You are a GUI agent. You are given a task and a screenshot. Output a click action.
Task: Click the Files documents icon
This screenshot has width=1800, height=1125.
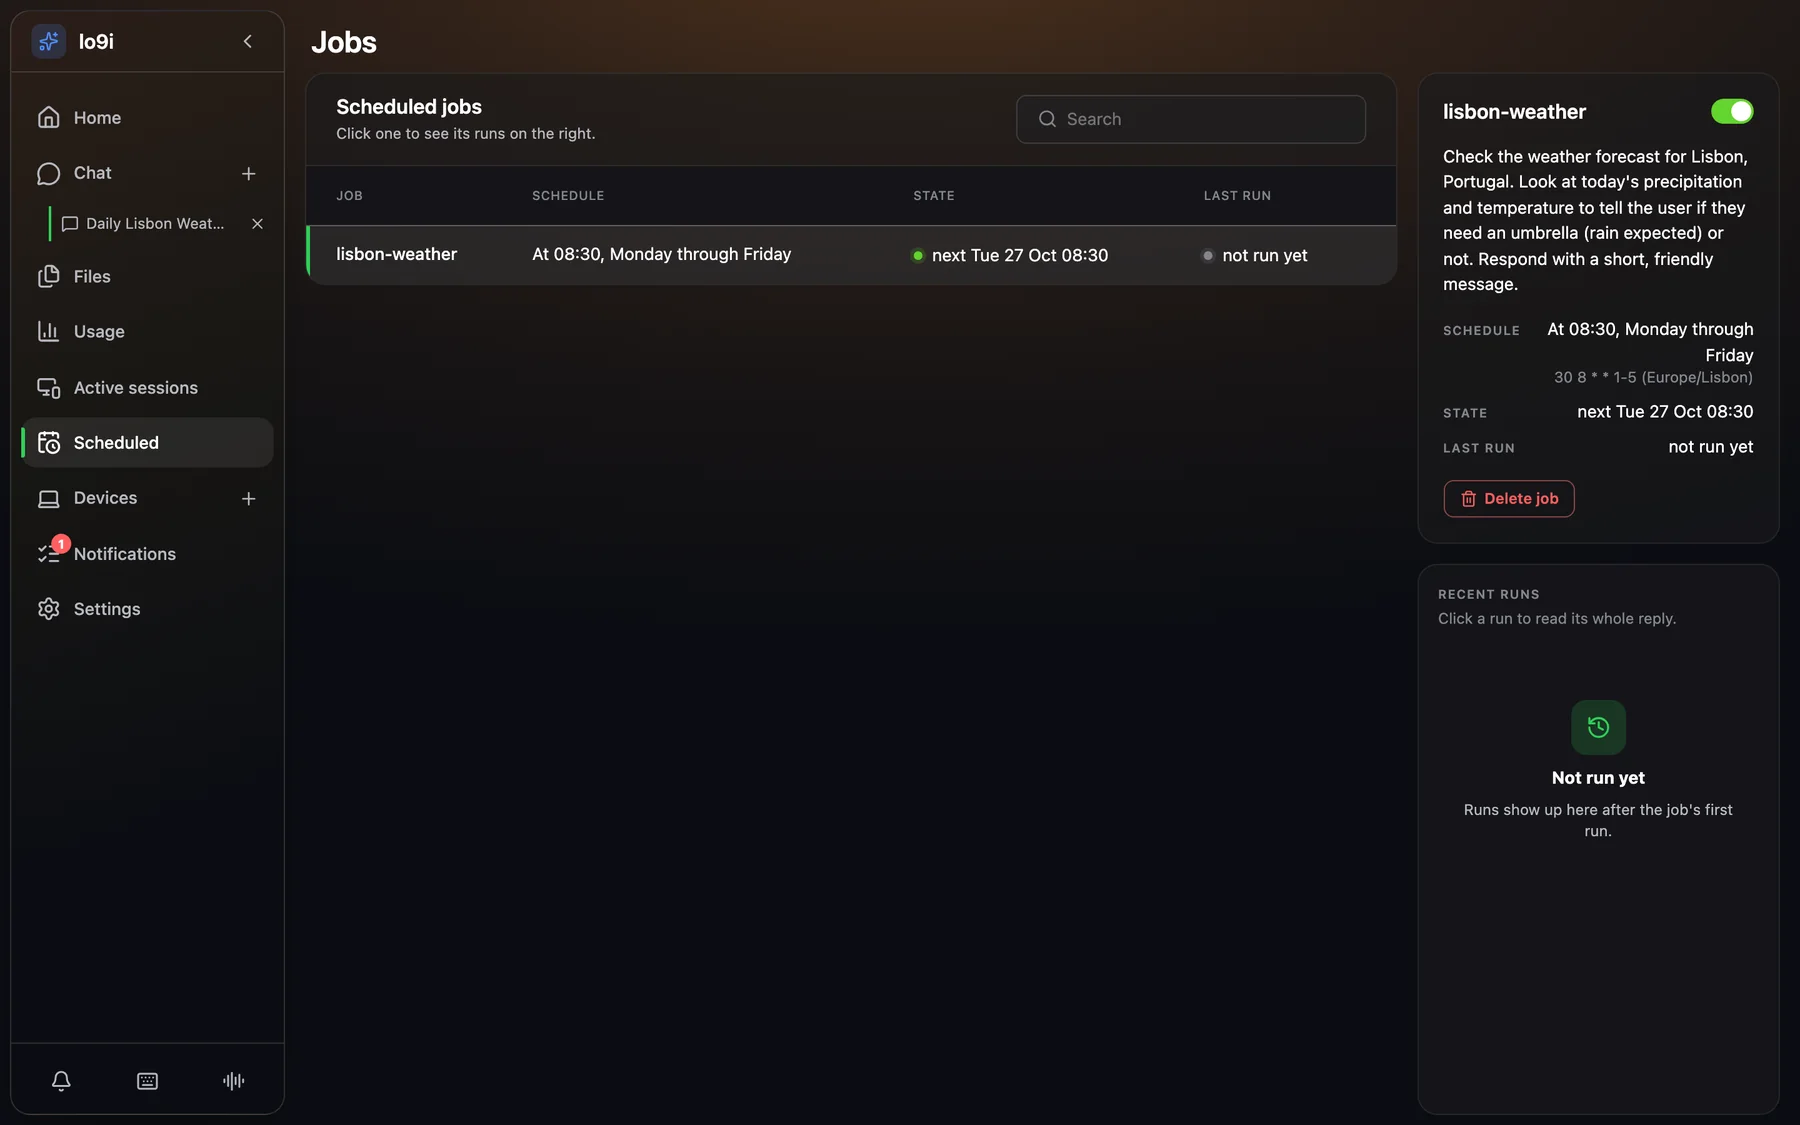click(48, 277)
